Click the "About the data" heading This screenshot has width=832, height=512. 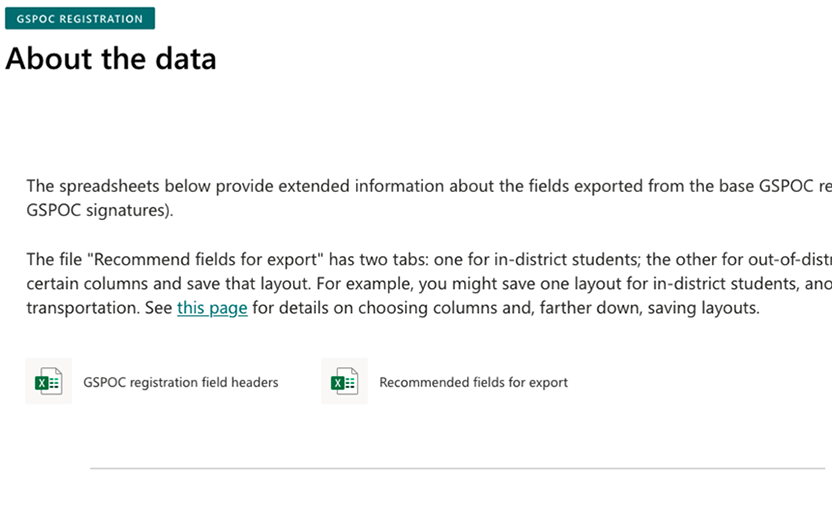[111, 59]
